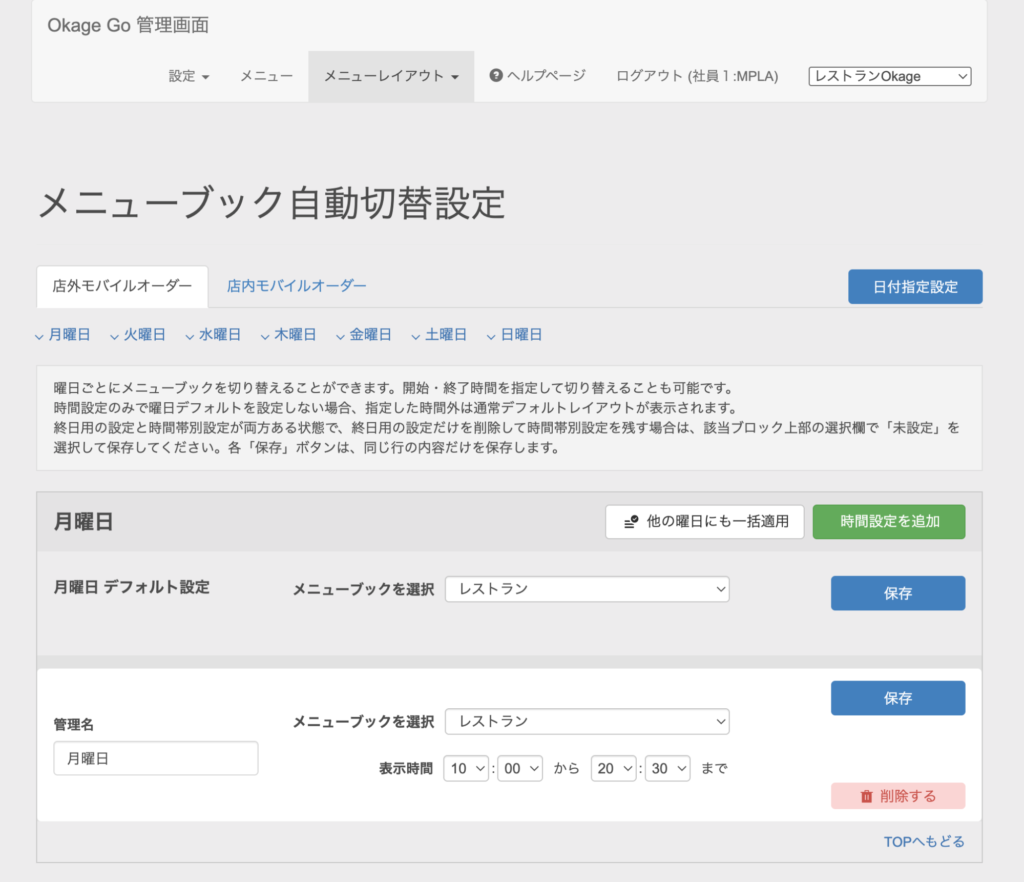Open the メニューレイアウト dropdown menu

pos(391,76)
